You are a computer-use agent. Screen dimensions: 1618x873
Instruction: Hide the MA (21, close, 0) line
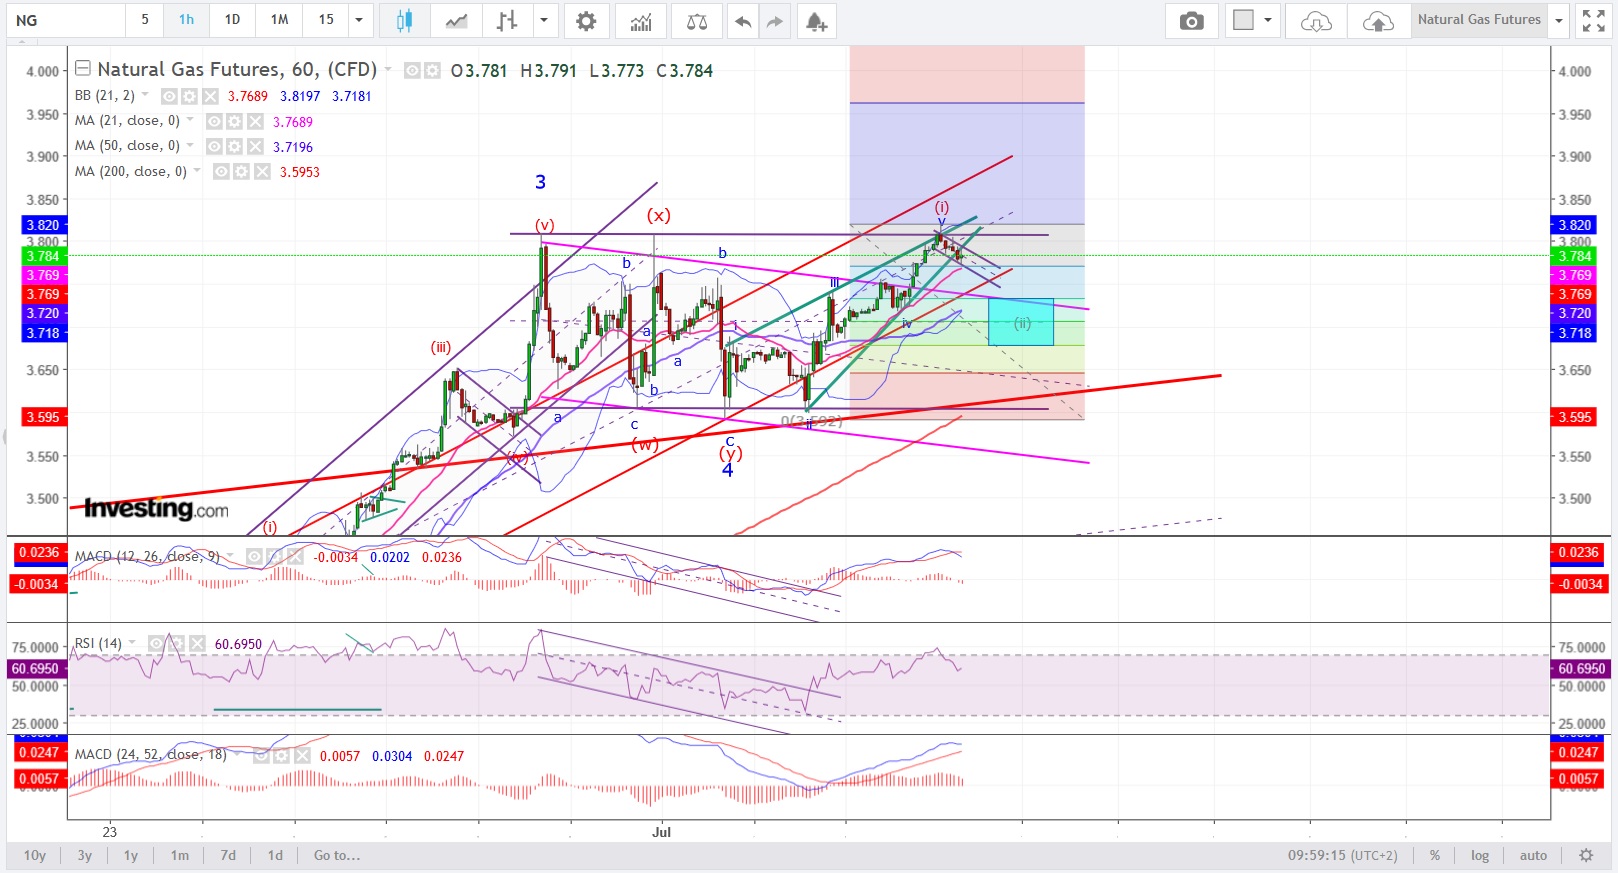213,121
